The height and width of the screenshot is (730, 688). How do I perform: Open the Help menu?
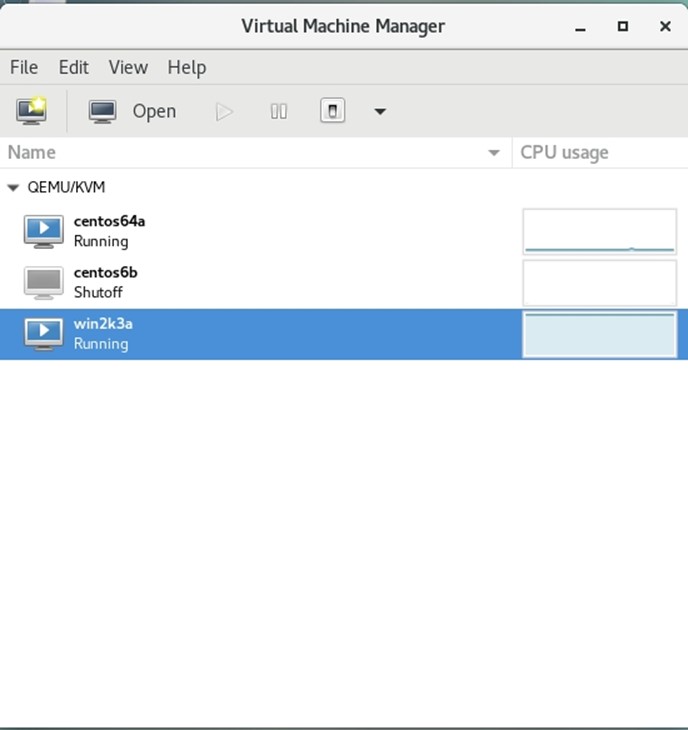pos(187,68)
